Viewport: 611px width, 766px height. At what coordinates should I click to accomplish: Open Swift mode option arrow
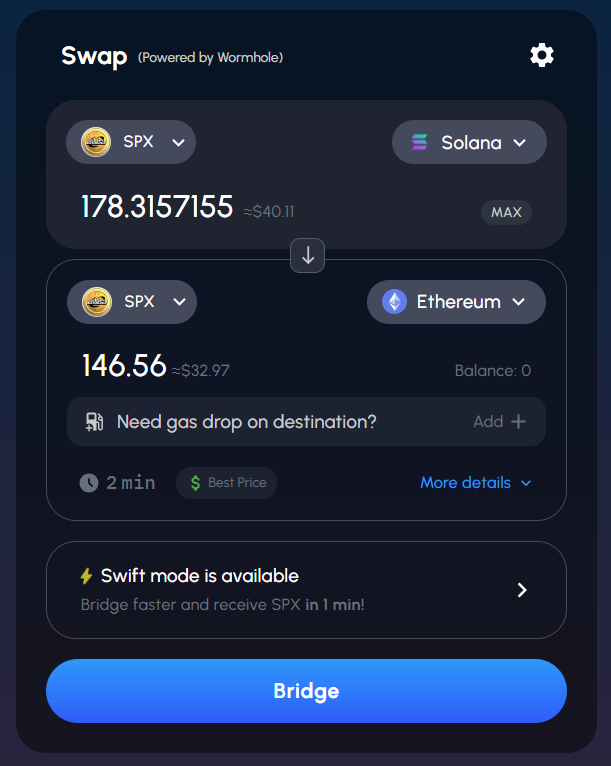pyautogui.click(x=521, y=590)
